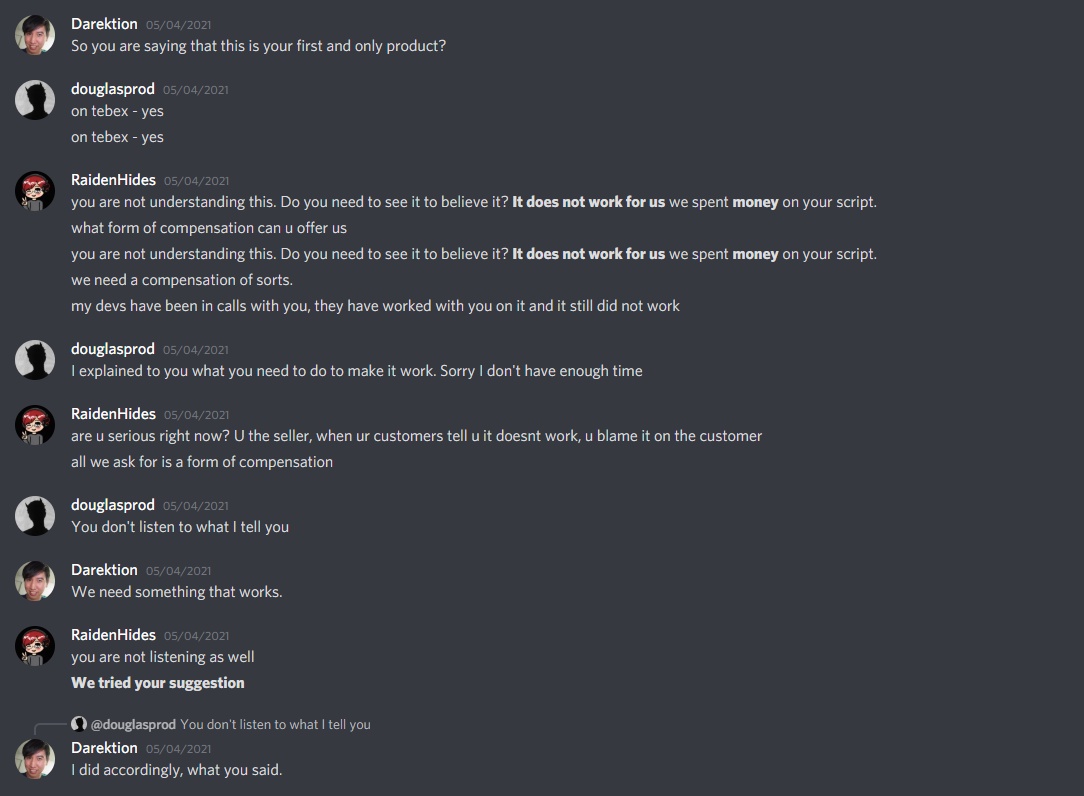This screenshot has height=796, width=1084.
Task: Click username Darektion above "So you are saying" message
Action: [104, 24]
